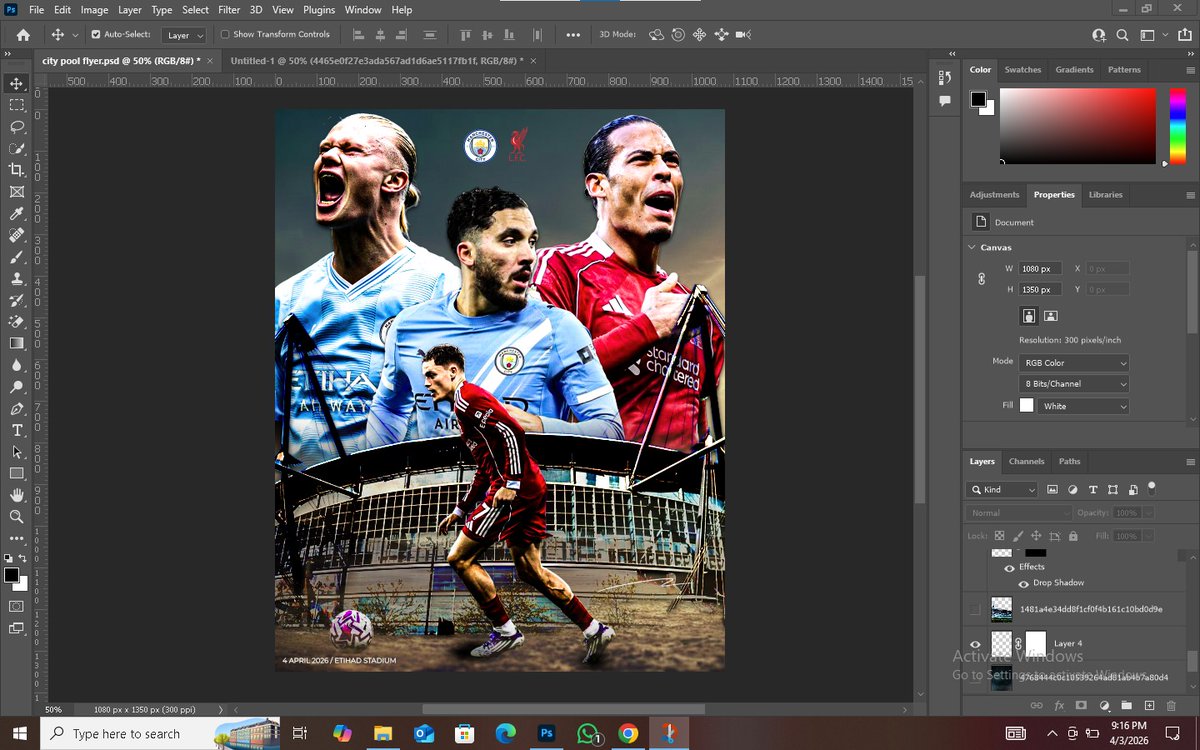Select the Pen tool
Image resolution: width=1200 pixels, height=750 pixels.
(17, 409)
